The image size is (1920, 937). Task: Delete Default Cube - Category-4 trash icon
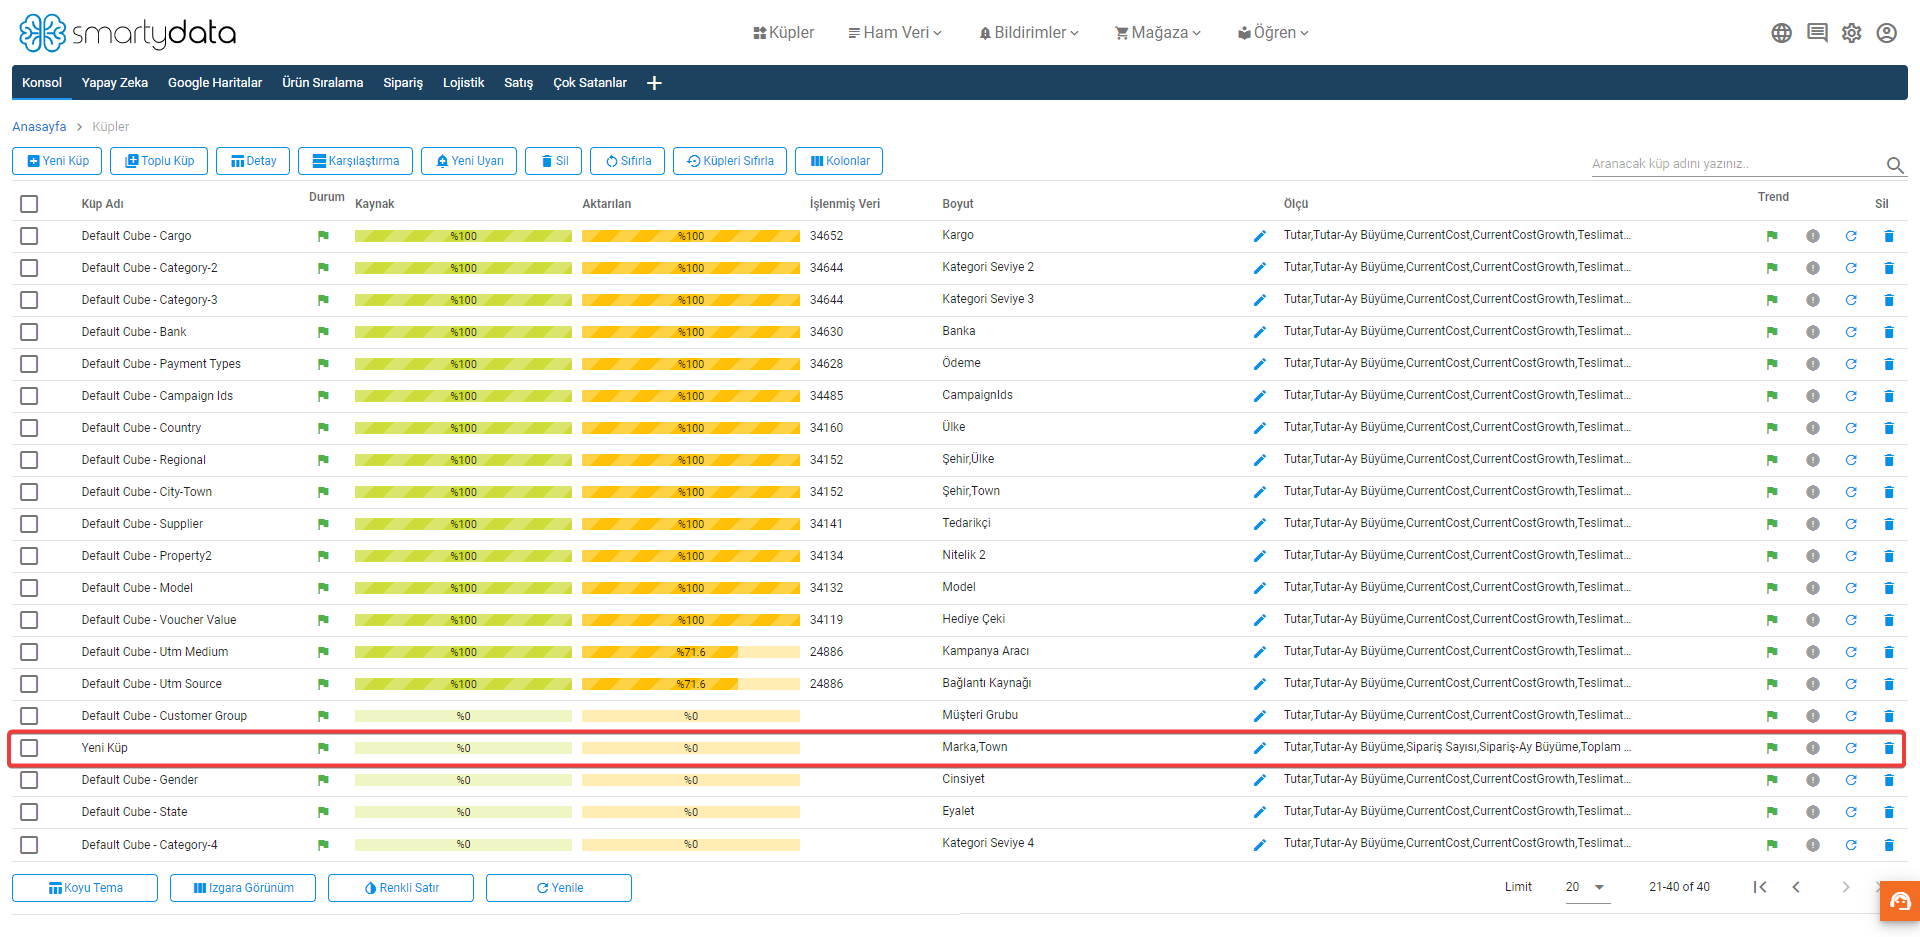(1889, 845)
